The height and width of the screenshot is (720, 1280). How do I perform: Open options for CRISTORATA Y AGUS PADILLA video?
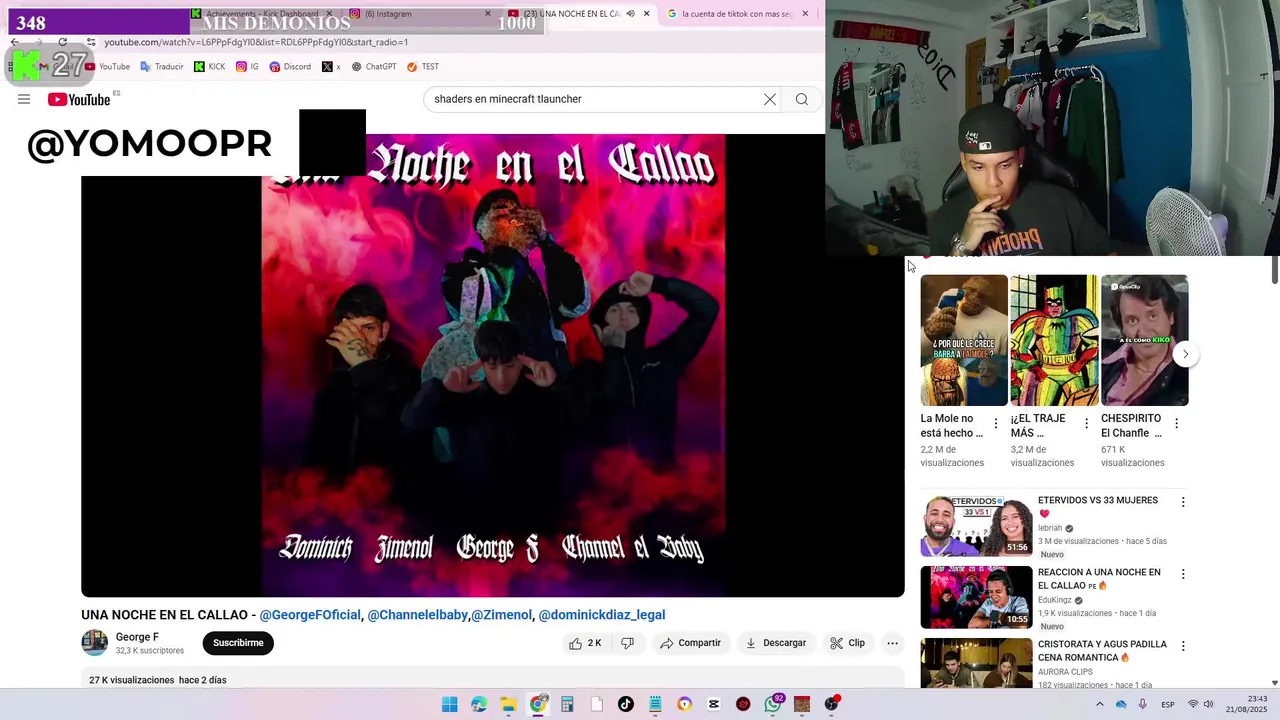pyautogui.click(x=1183, y=646)
